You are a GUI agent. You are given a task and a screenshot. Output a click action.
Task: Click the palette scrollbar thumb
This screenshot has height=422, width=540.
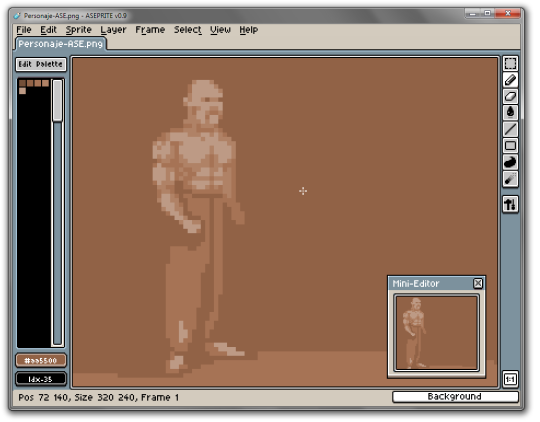click(x=58, y=101)
